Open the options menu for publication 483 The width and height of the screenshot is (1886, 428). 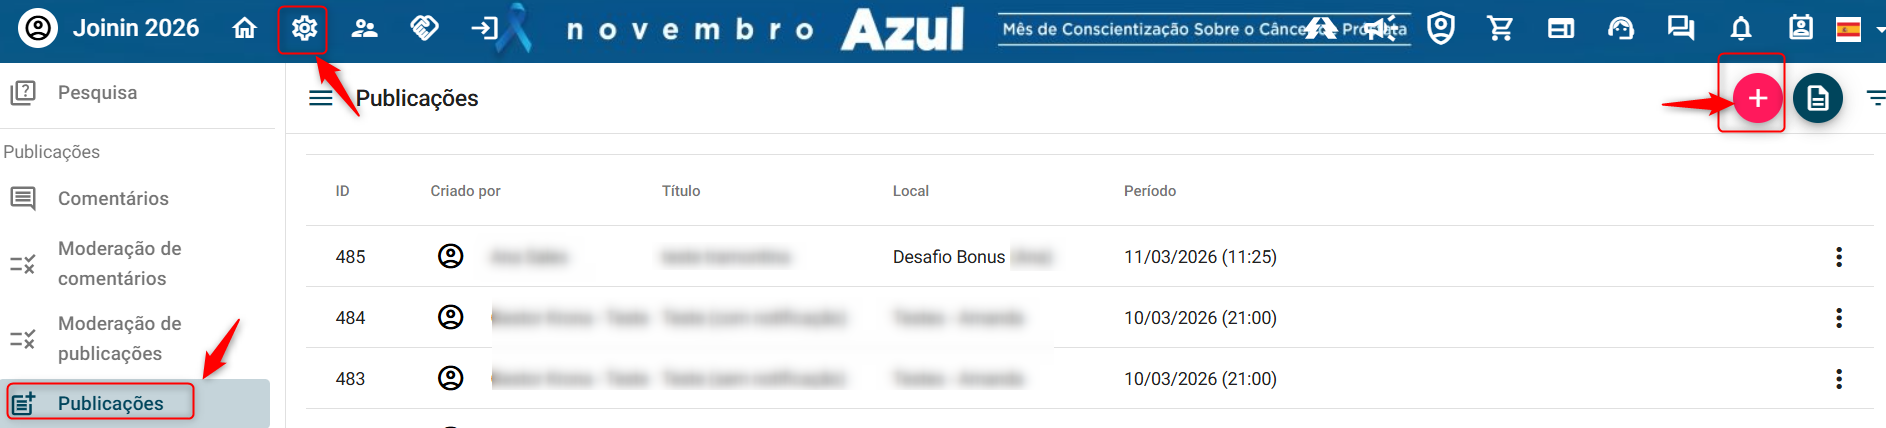pyautogui.click(x=1838, y=379)
